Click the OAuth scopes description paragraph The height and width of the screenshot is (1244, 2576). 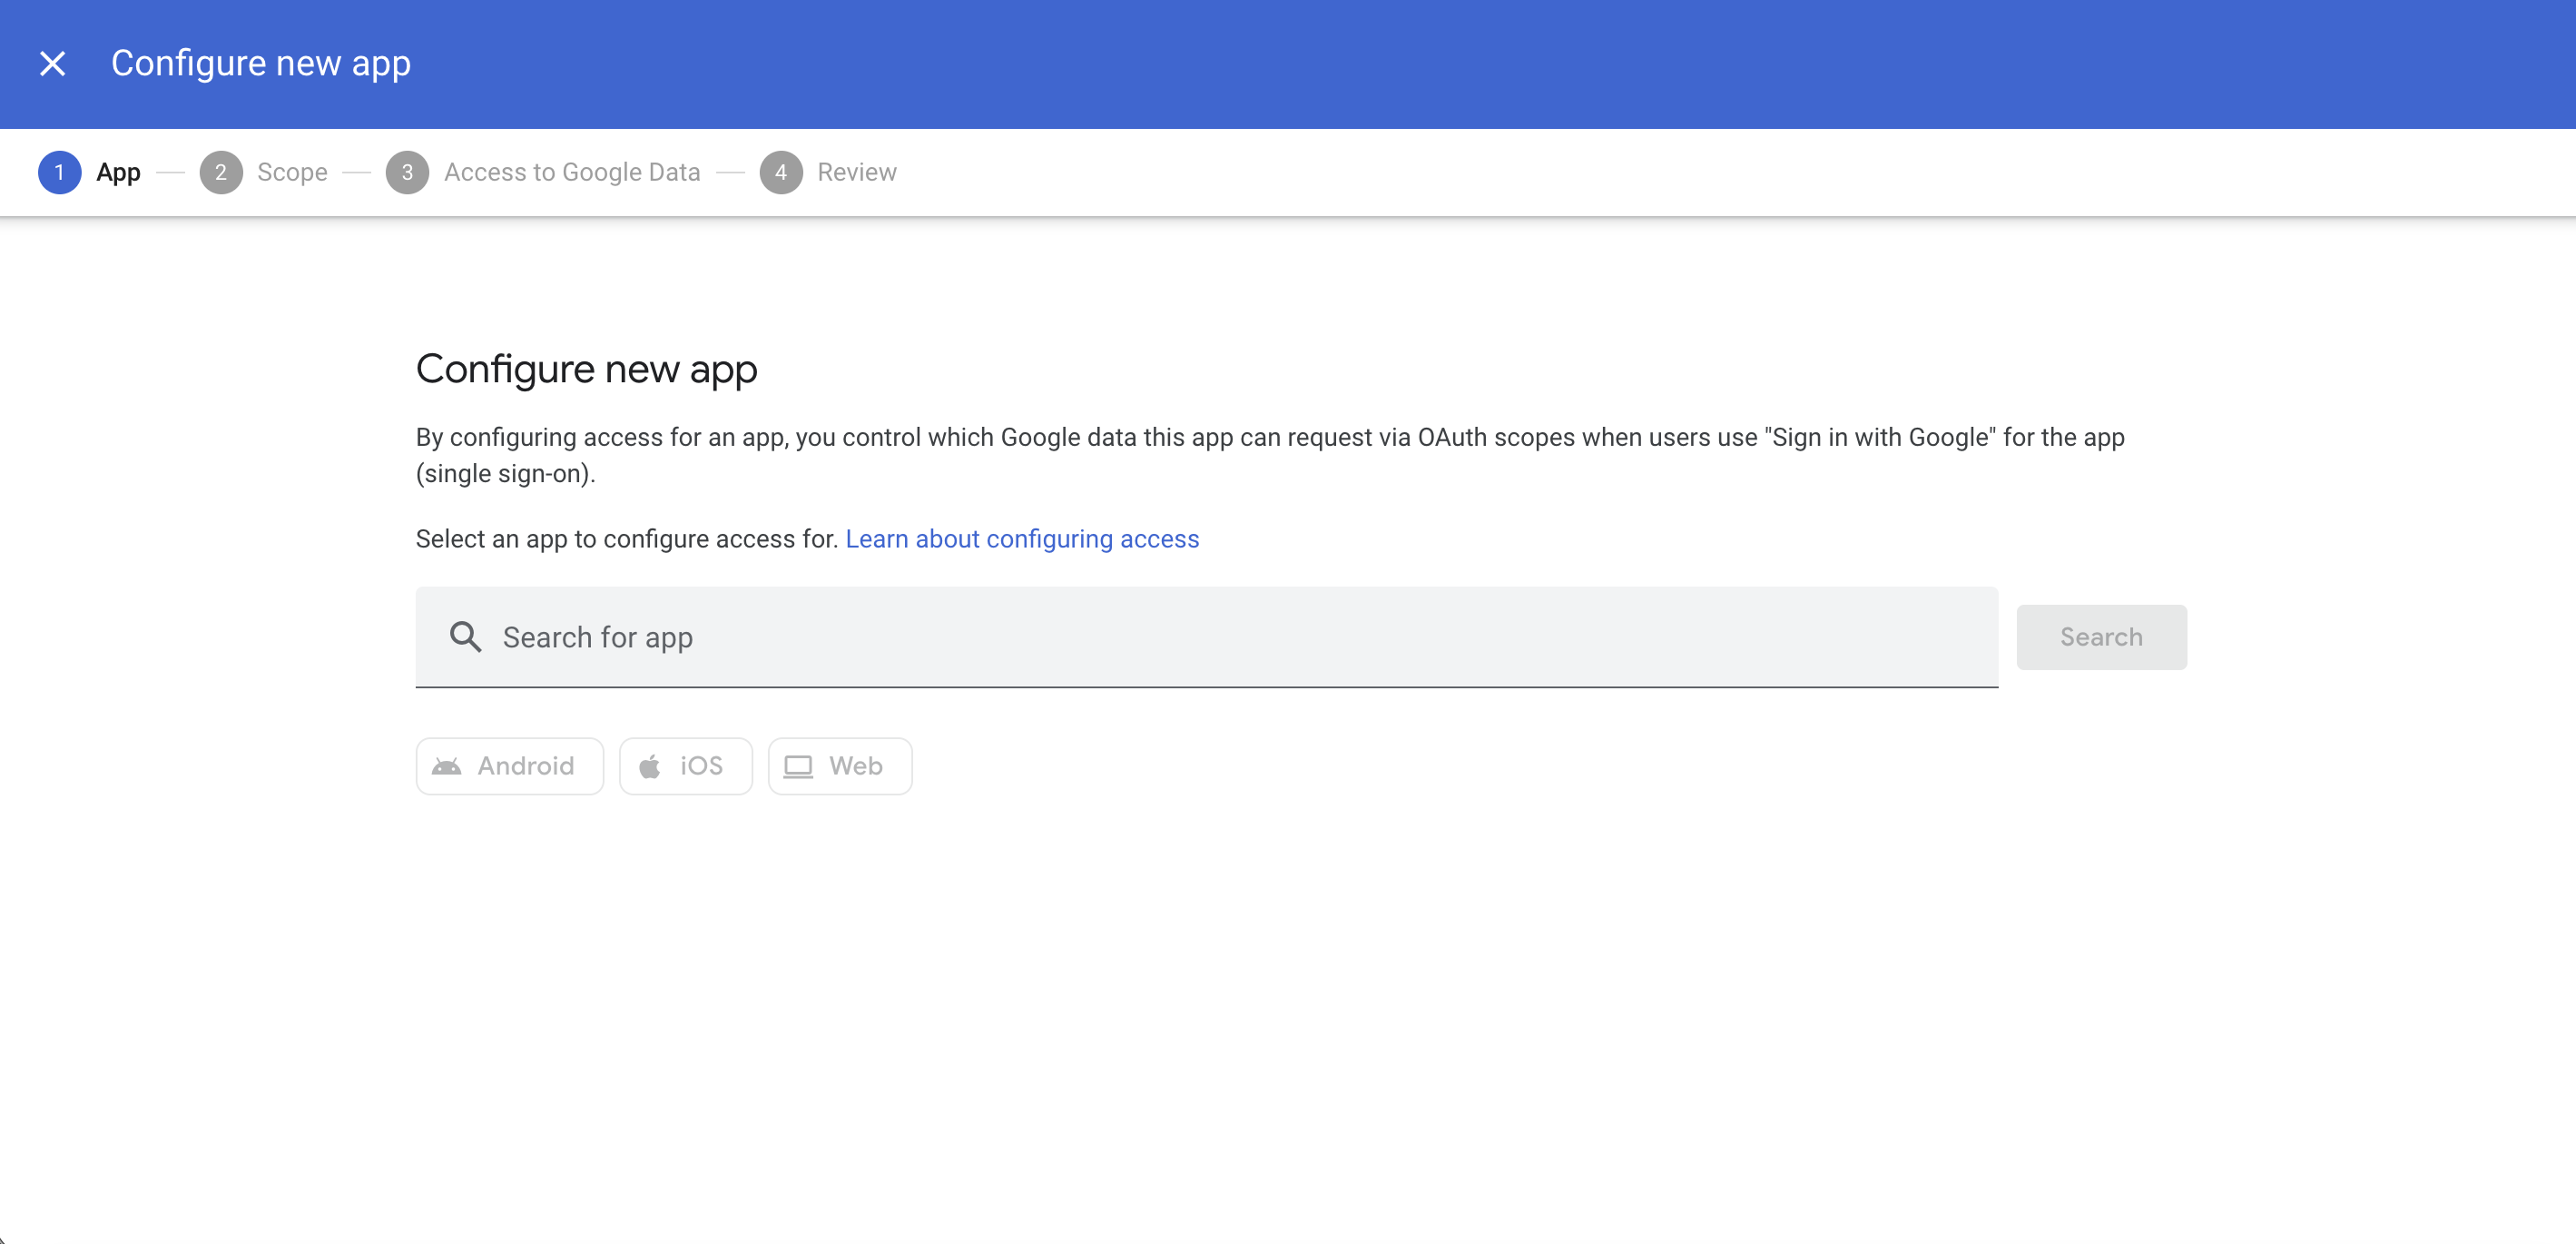click(x=1270, y=455)
